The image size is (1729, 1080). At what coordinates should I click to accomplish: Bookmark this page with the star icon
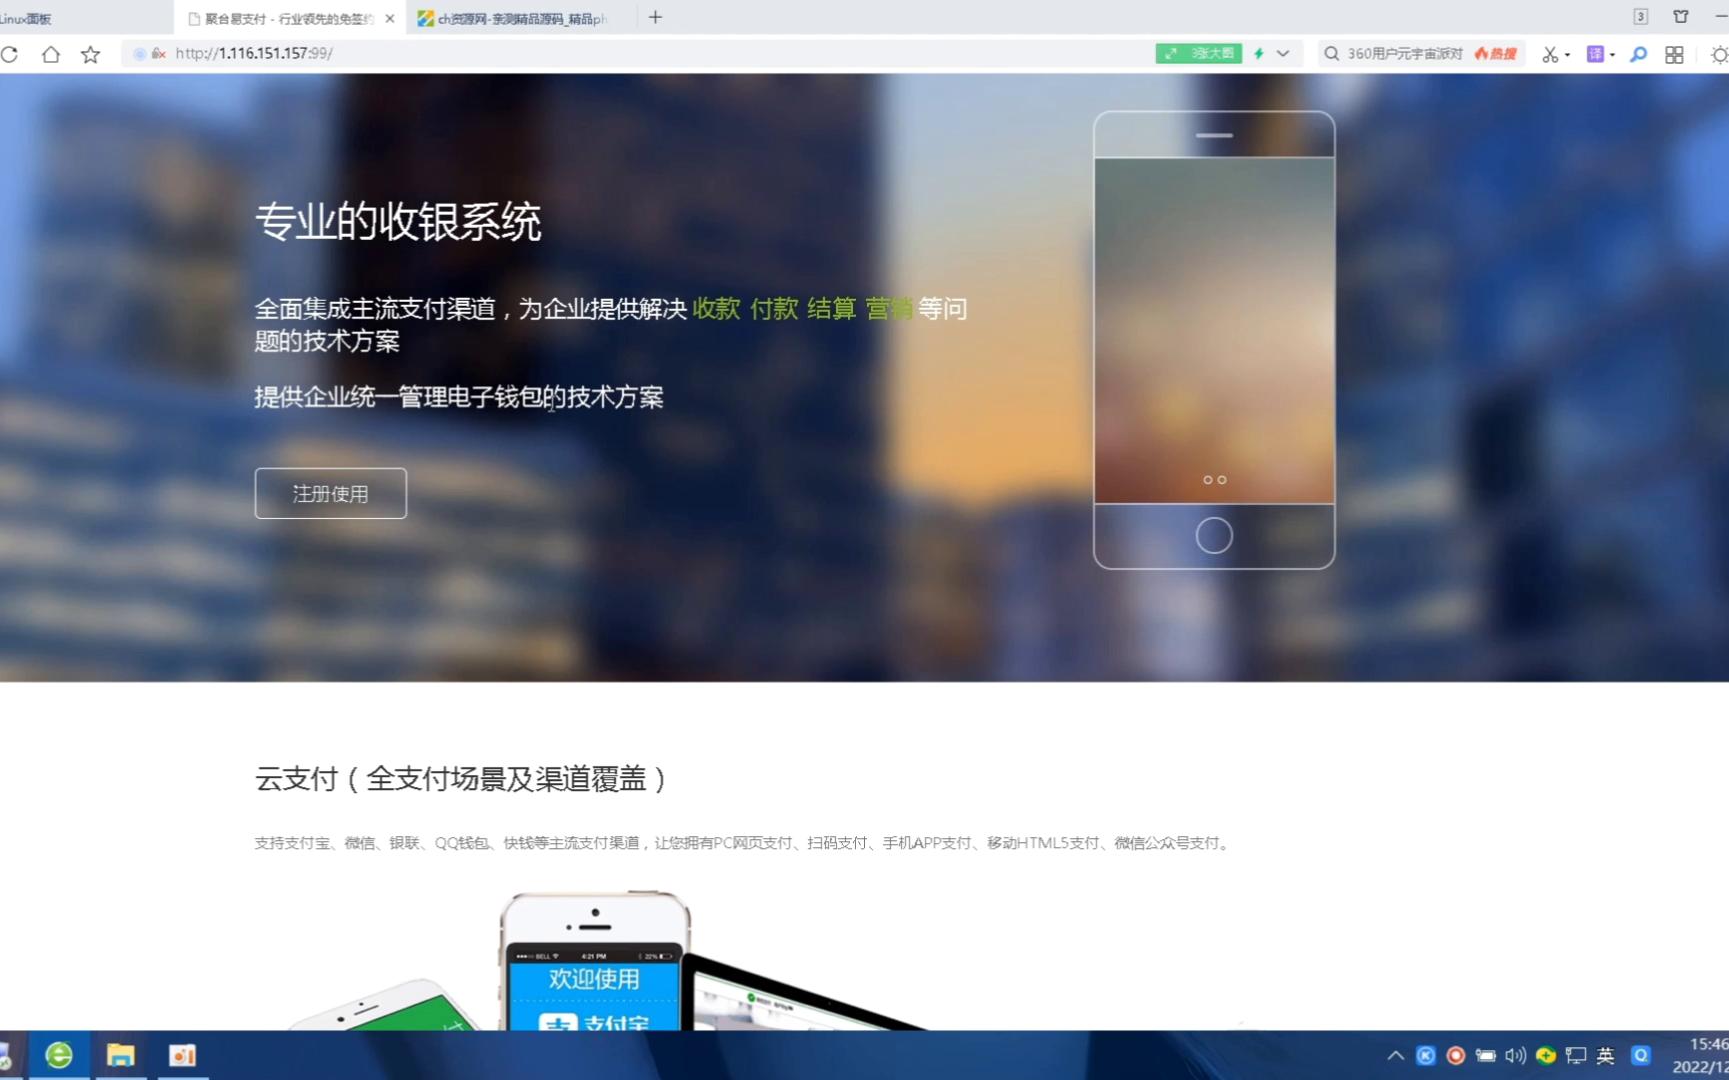90,54
